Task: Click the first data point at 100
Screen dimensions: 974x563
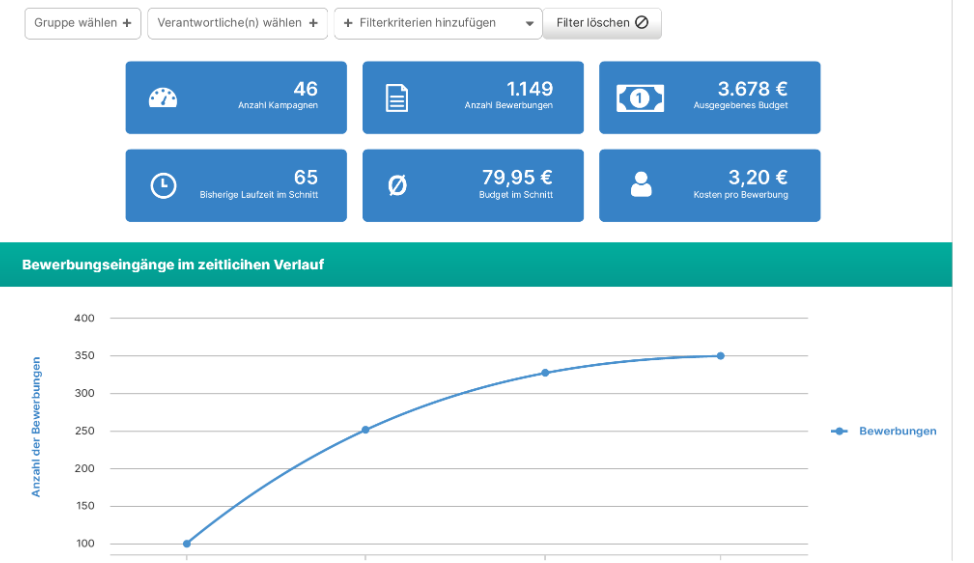Action: (187, 544)
